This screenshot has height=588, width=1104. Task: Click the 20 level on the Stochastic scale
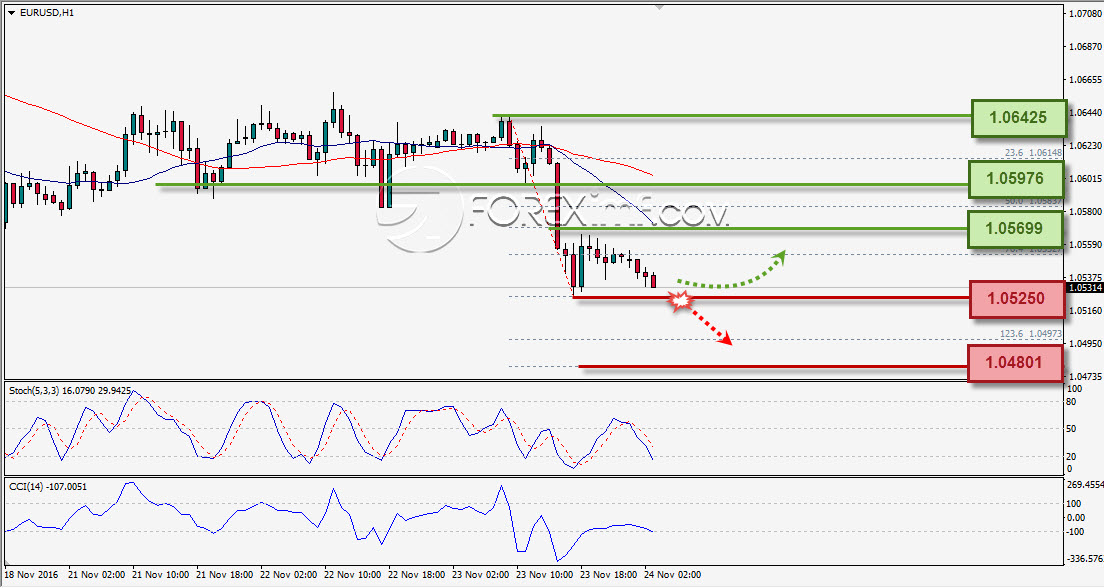[x=1071, y=456]
